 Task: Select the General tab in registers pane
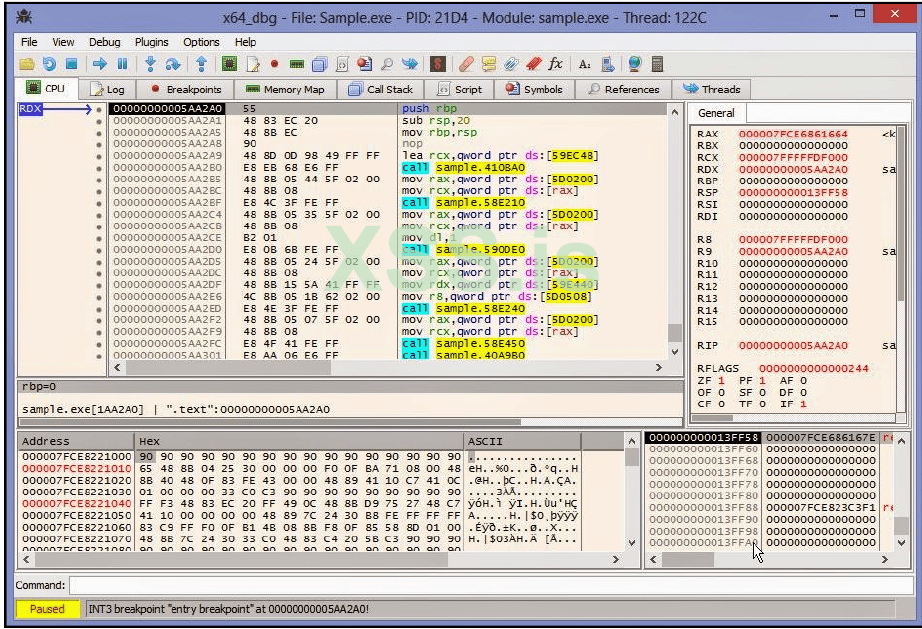point(716,113)
